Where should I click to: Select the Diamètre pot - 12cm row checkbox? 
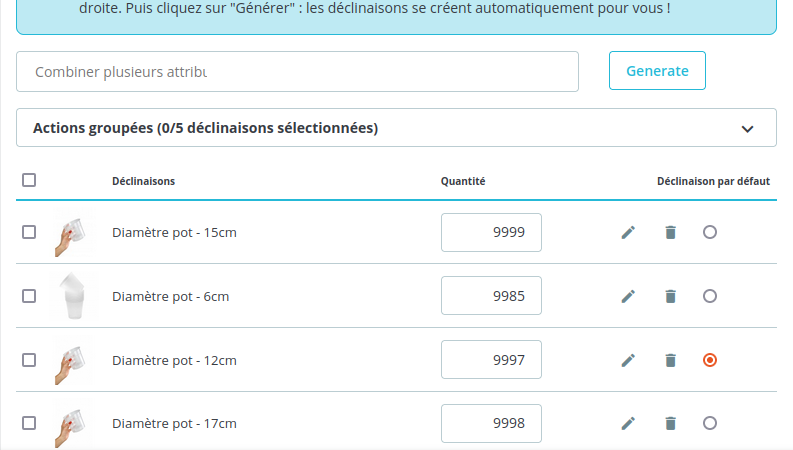(29, 359)
